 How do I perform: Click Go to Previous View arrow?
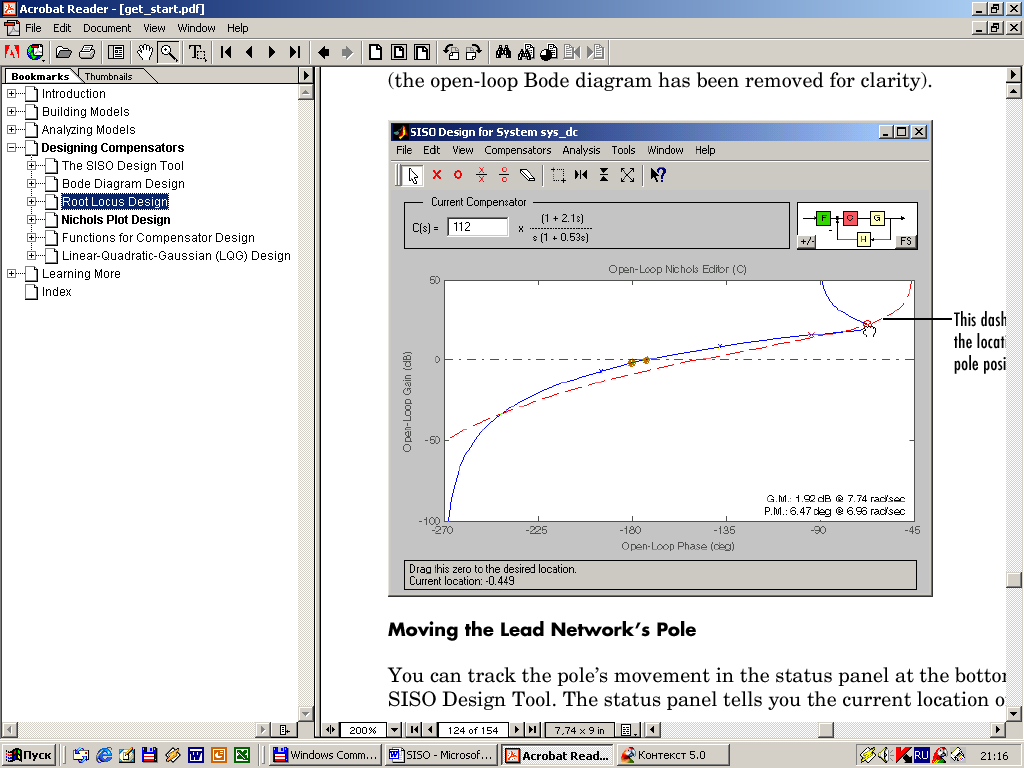point(324,52)
